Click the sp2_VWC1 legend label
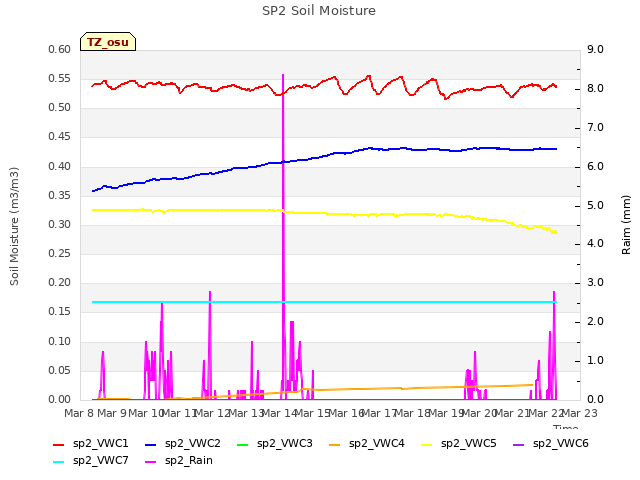 (x=100, y=444)
